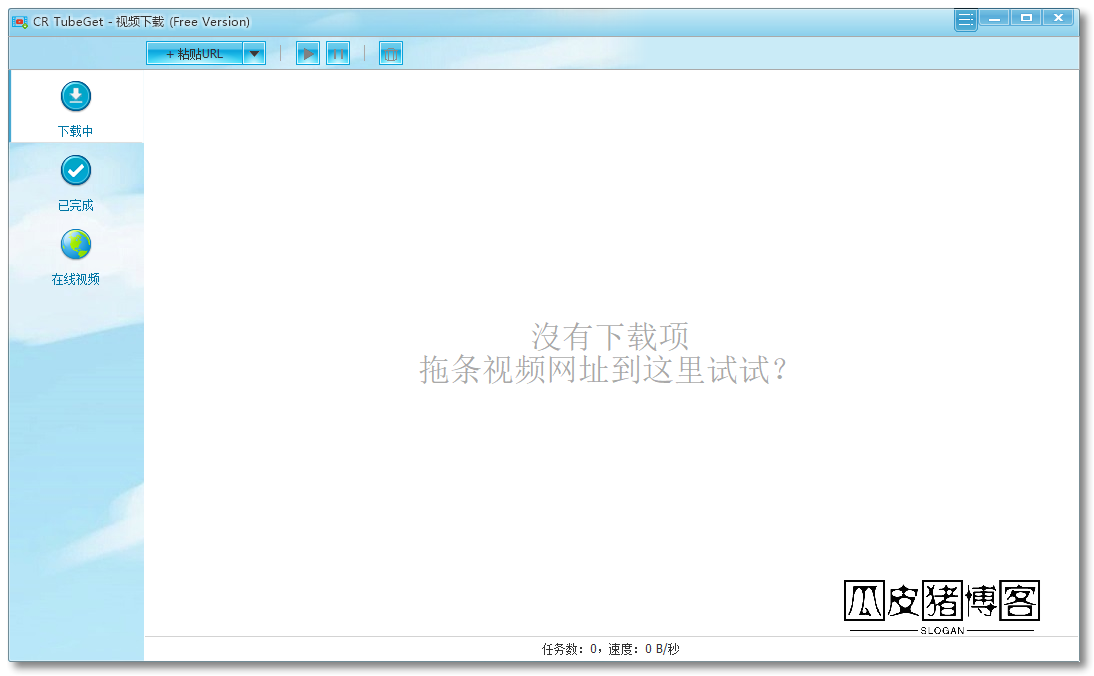This screenshot has width=1094, height=676.
Task: Click the 拖条视频网址到这里试试 hint text
Action: click(x=604, y=370)
